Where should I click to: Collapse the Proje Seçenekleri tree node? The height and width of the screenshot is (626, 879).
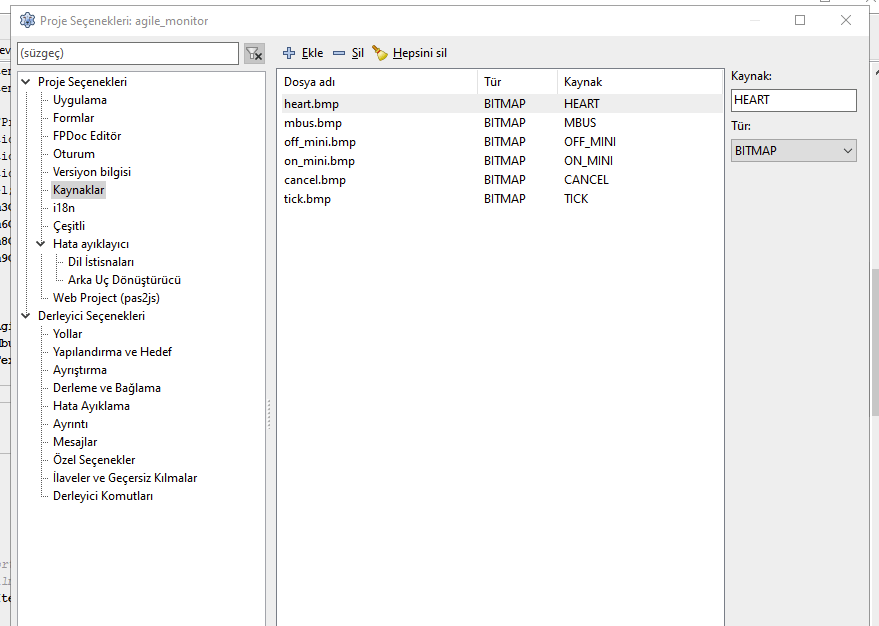26,82
